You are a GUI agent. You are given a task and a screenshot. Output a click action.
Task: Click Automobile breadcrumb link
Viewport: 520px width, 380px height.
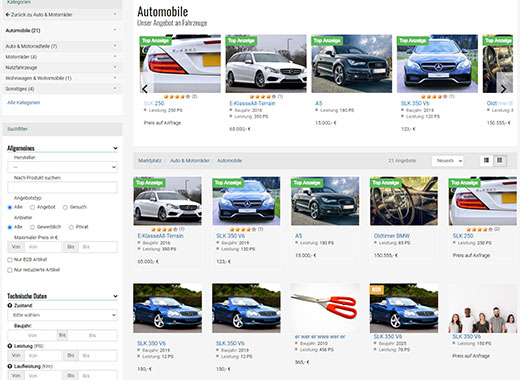(229, 161)
